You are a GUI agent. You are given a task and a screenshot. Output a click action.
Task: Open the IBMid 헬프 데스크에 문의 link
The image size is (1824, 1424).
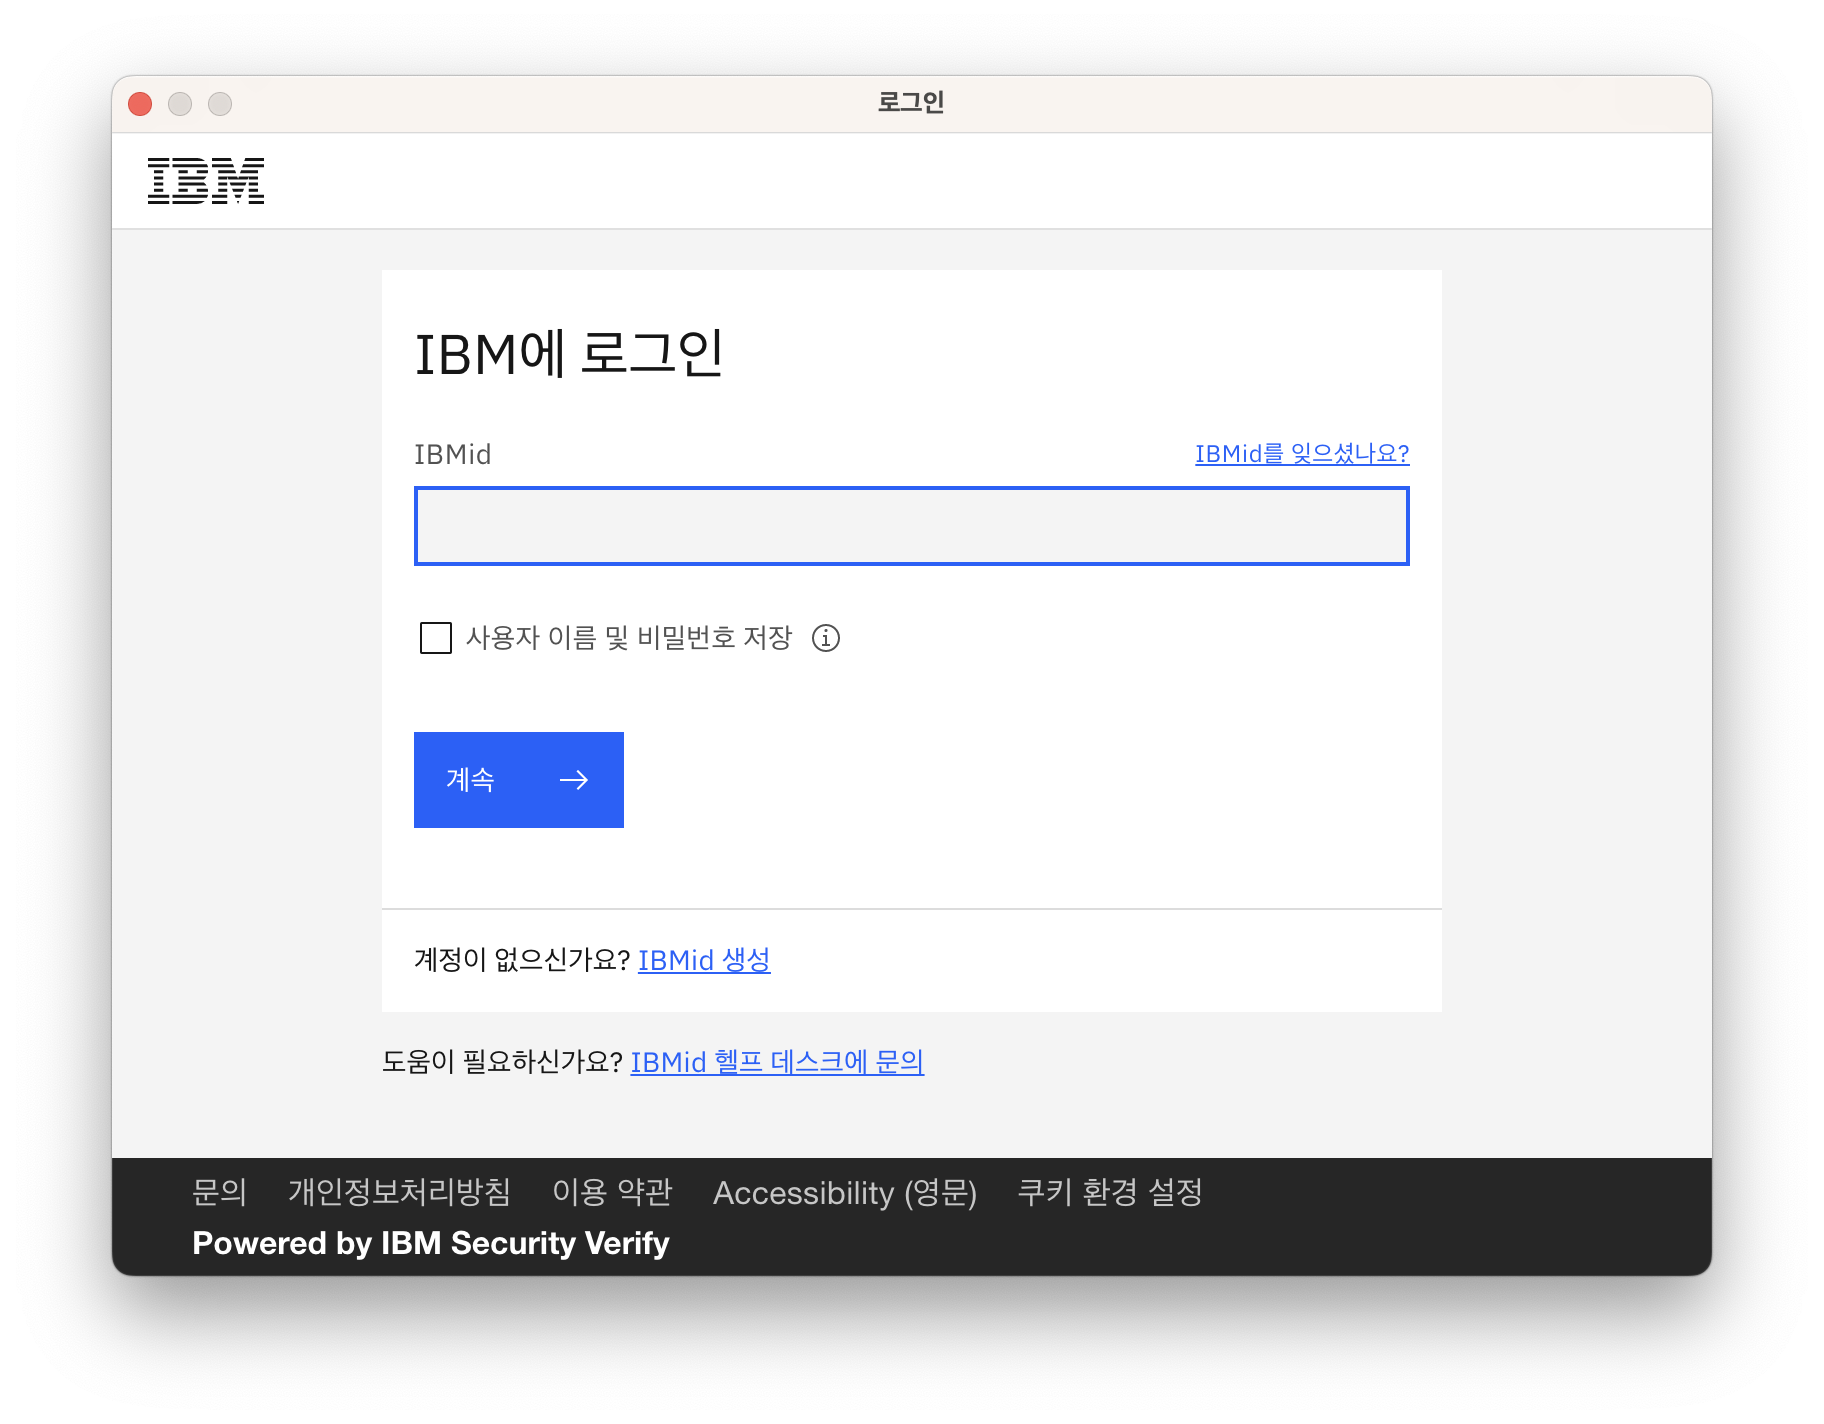777,1062
